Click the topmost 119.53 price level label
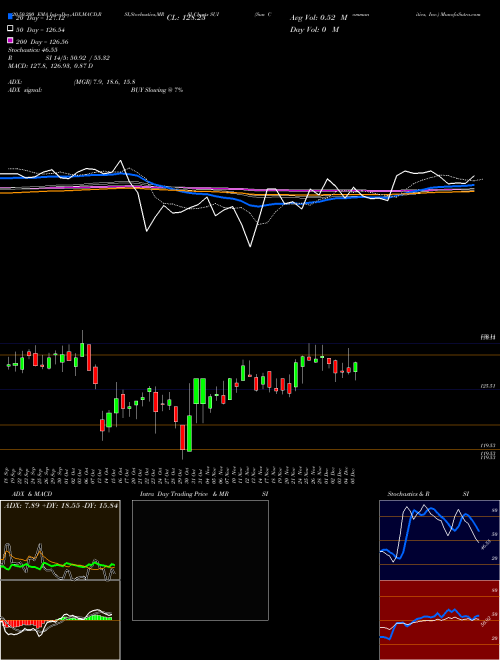500x660 pixels. click(x=488, y=445)
